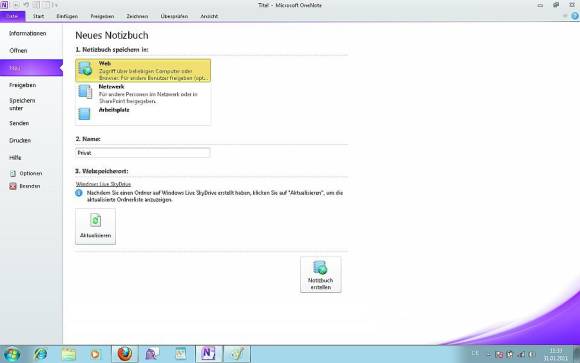
Task: Click the taskbar clock
Action: (556, 354)
